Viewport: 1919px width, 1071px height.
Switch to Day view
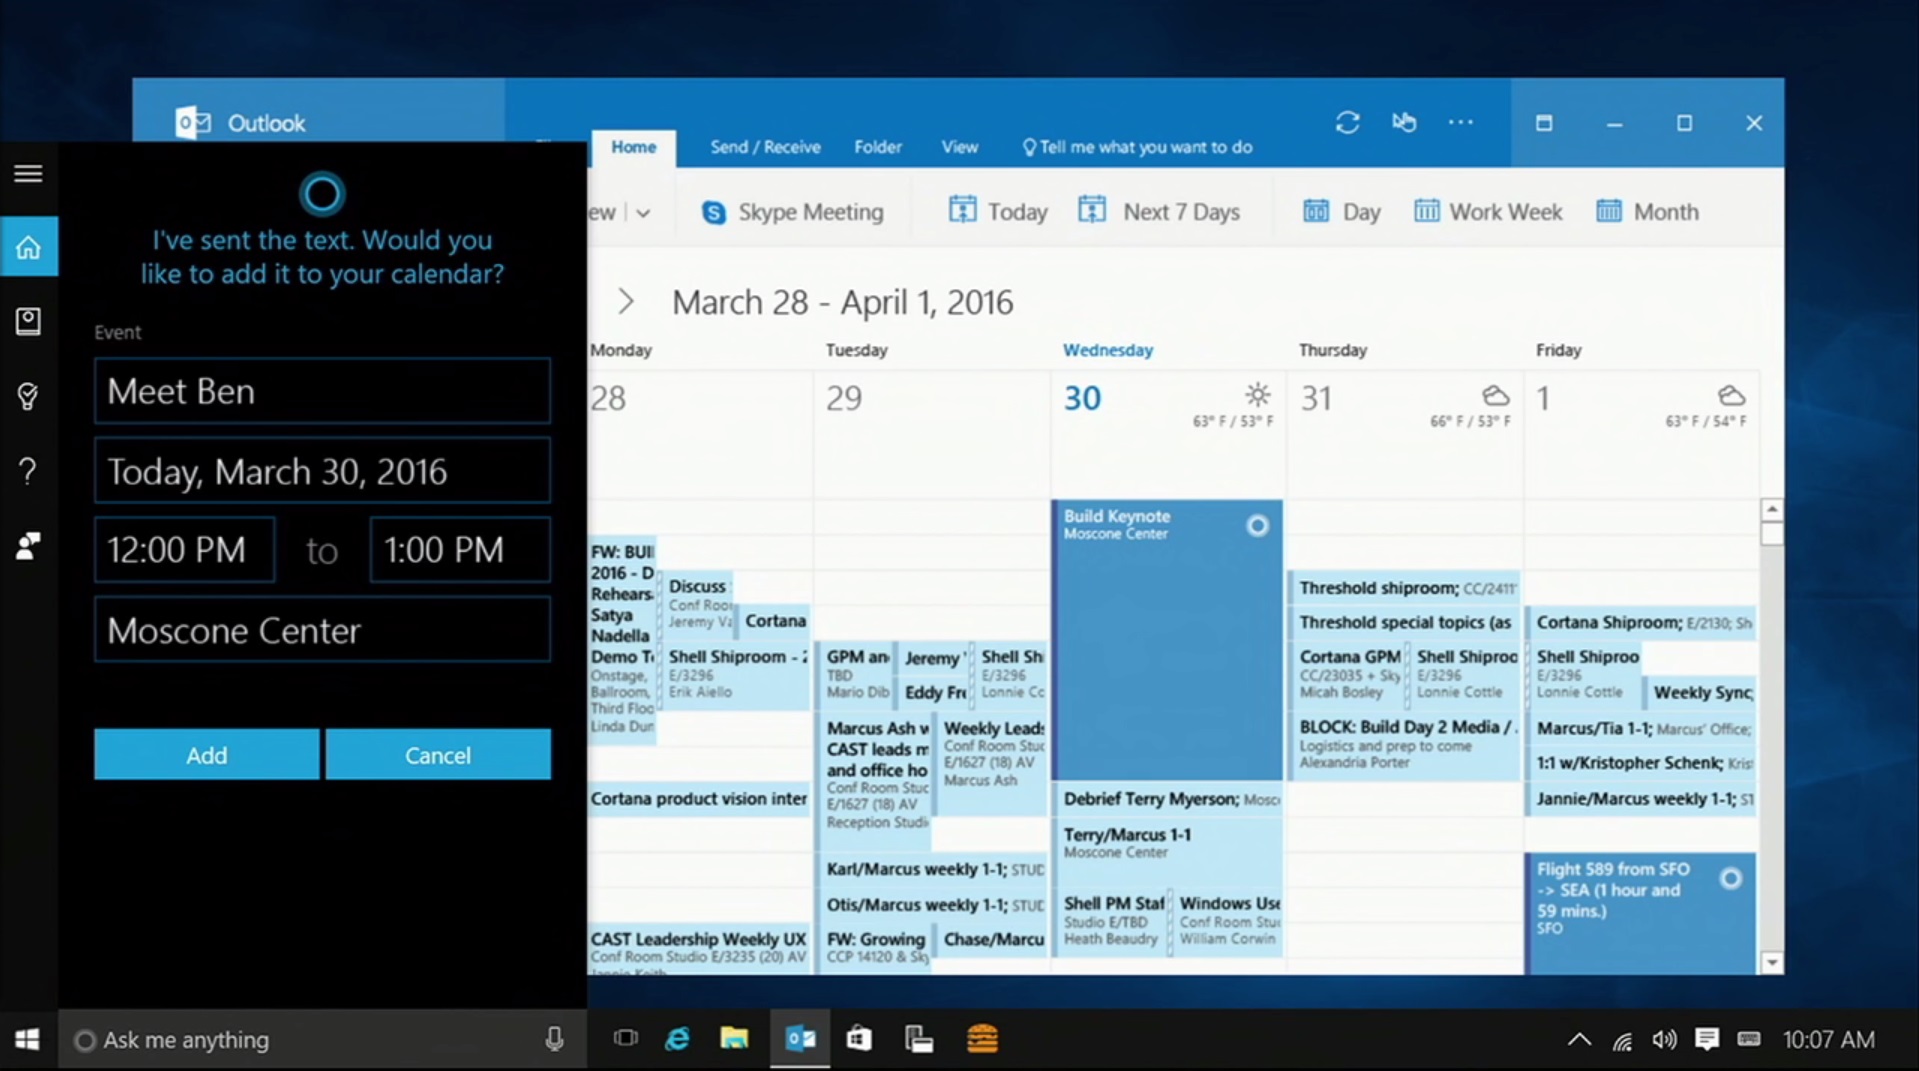(x=1341, y=211)
